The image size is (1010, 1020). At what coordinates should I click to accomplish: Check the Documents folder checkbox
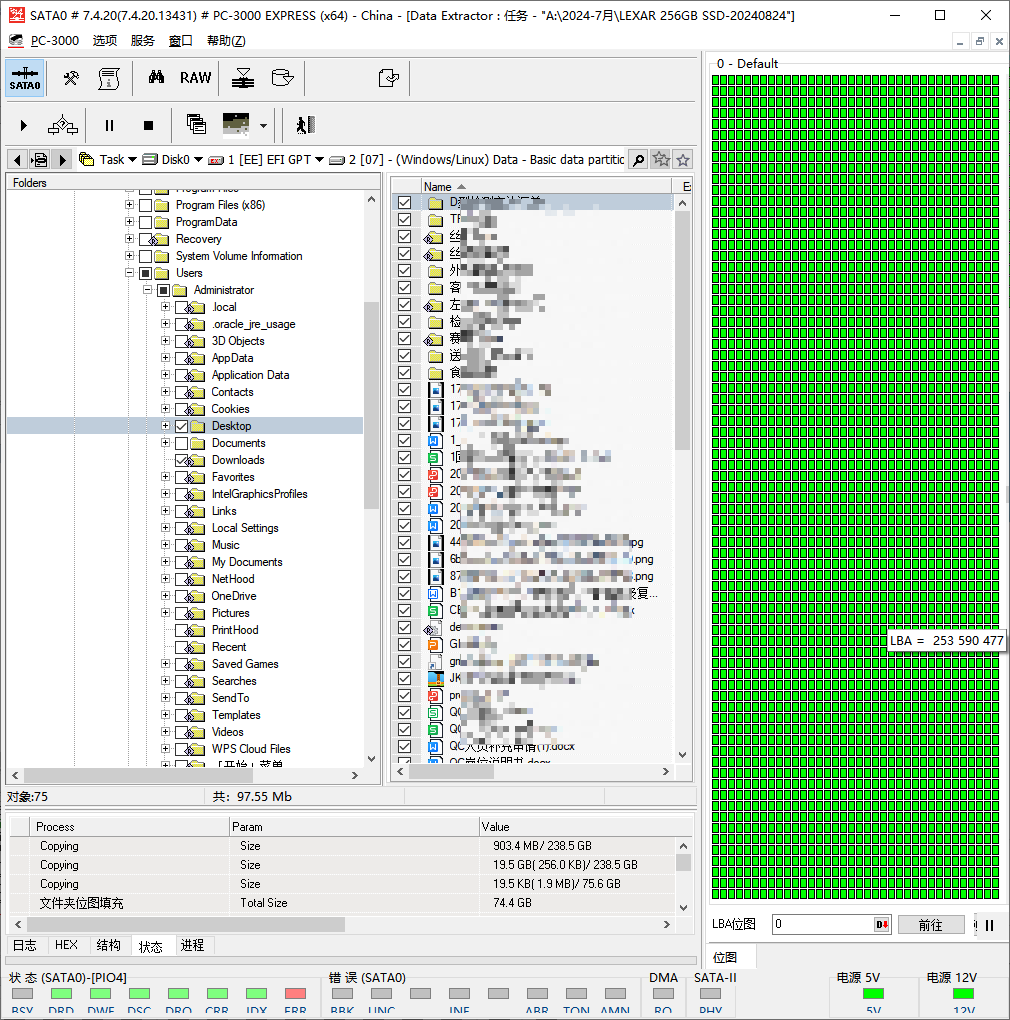181,443
